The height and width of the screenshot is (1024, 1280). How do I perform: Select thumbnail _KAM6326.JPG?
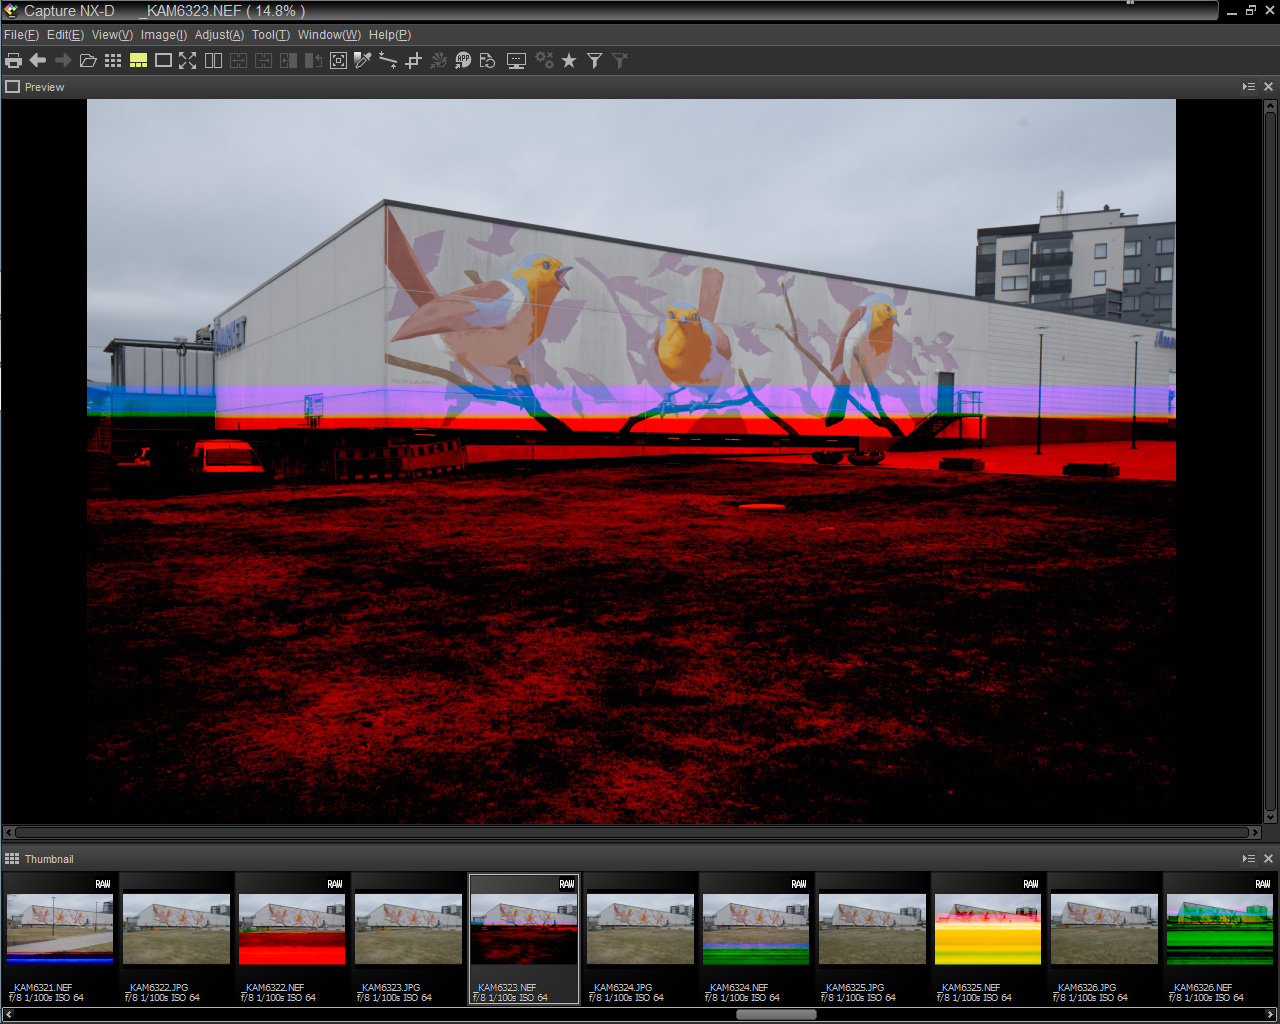pyautogui.click(x=1104, y=938)
